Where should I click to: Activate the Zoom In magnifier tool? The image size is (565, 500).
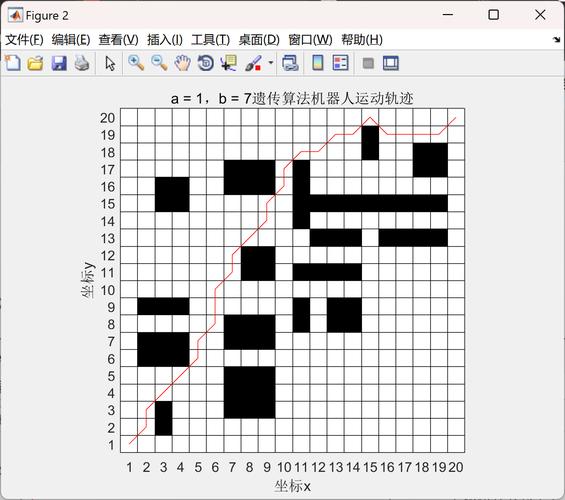[136, 63]
